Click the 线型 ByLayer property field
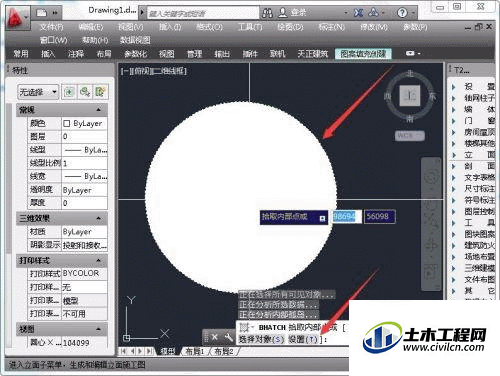Screen dimensions: 500x376 85,150
